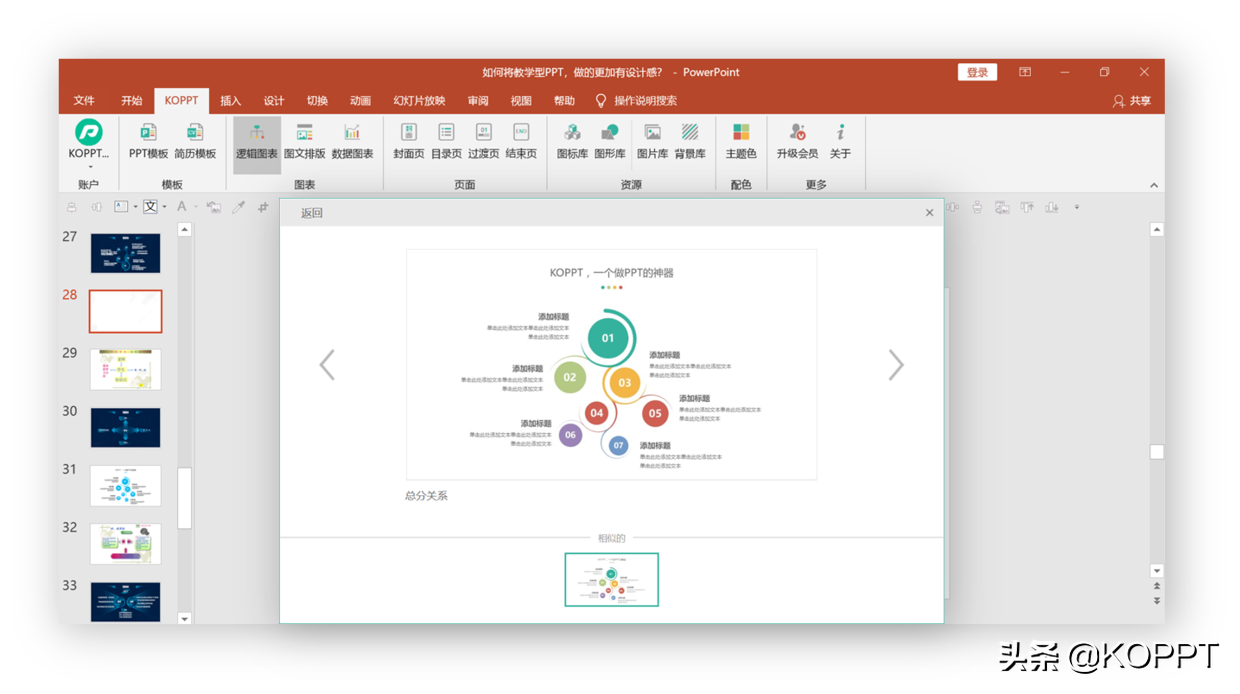
Task: Click the crop icon in quick toolbar
Action: [x=263, y=207]
